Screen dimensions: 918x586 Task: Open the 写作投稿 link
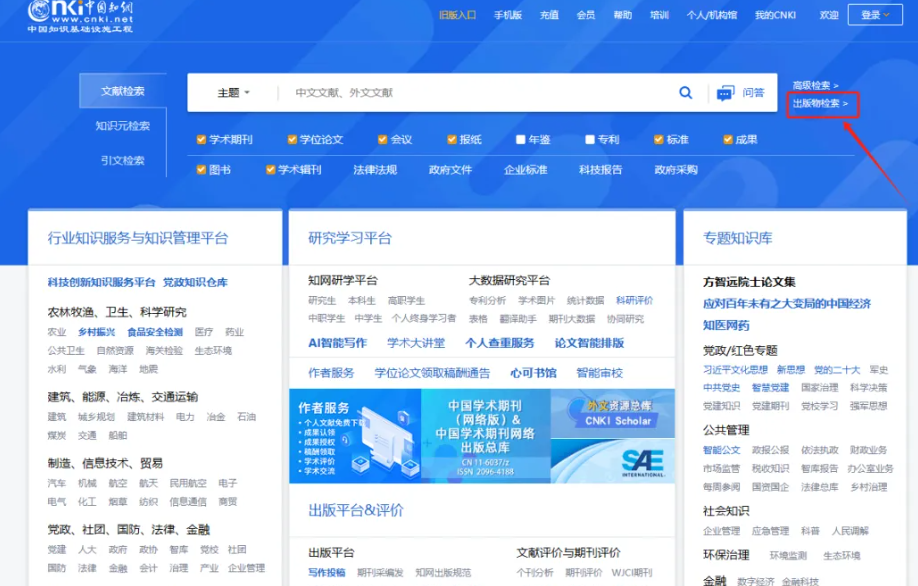pos(327,573)
